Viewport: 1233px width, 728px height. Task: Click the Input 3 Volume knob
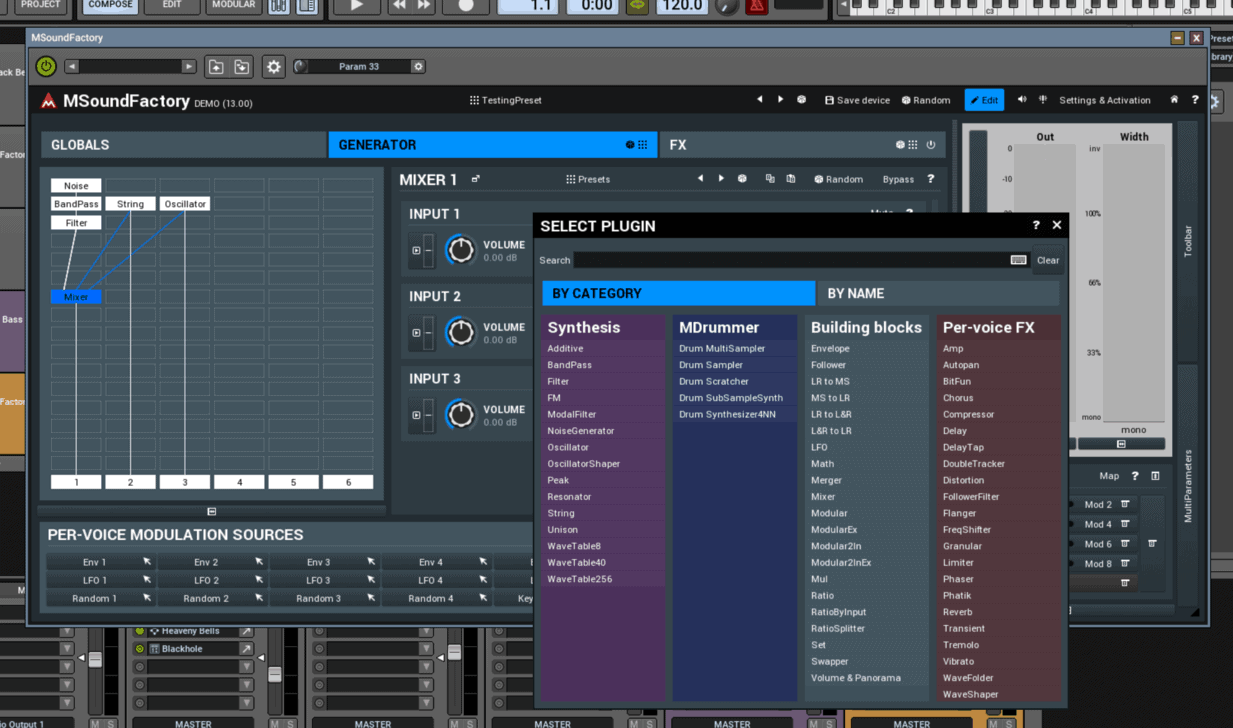460,414
